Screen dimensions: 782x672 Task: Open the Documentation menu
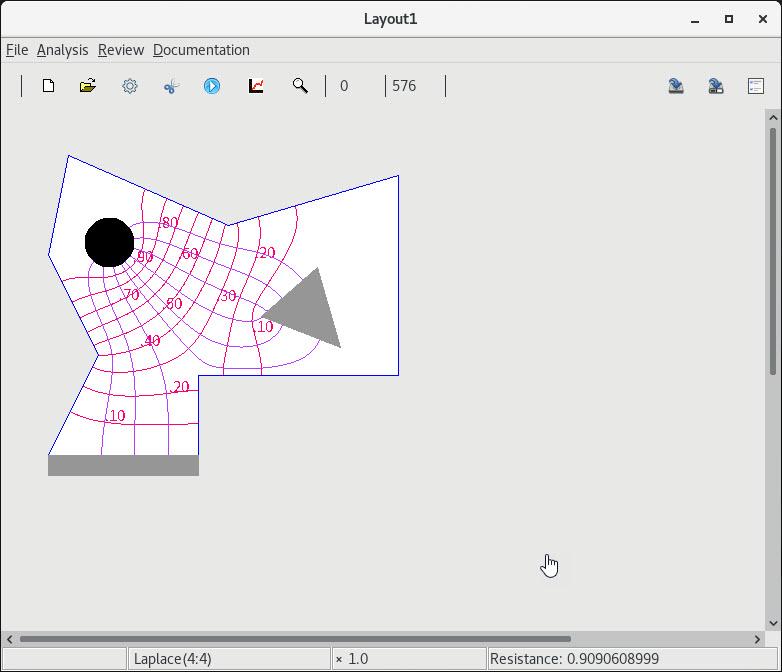(201, 50)
